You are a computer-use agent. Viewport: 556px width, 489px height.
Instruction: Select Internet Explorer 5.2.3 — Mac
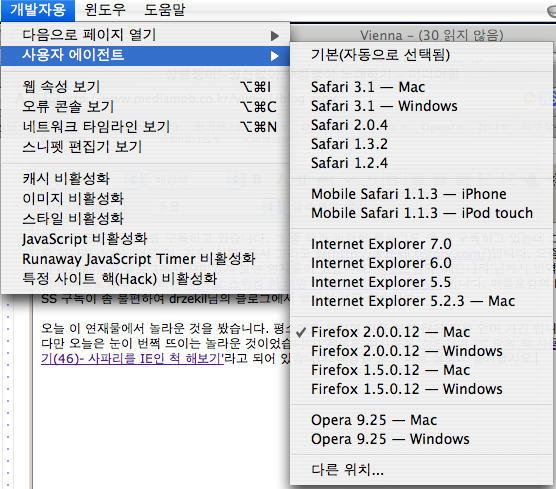pyautogui.click(x=421, y=301)
